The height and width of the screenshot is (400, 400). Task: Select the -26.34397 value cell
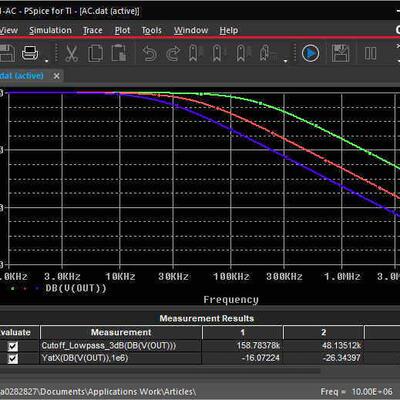[324, 358]
